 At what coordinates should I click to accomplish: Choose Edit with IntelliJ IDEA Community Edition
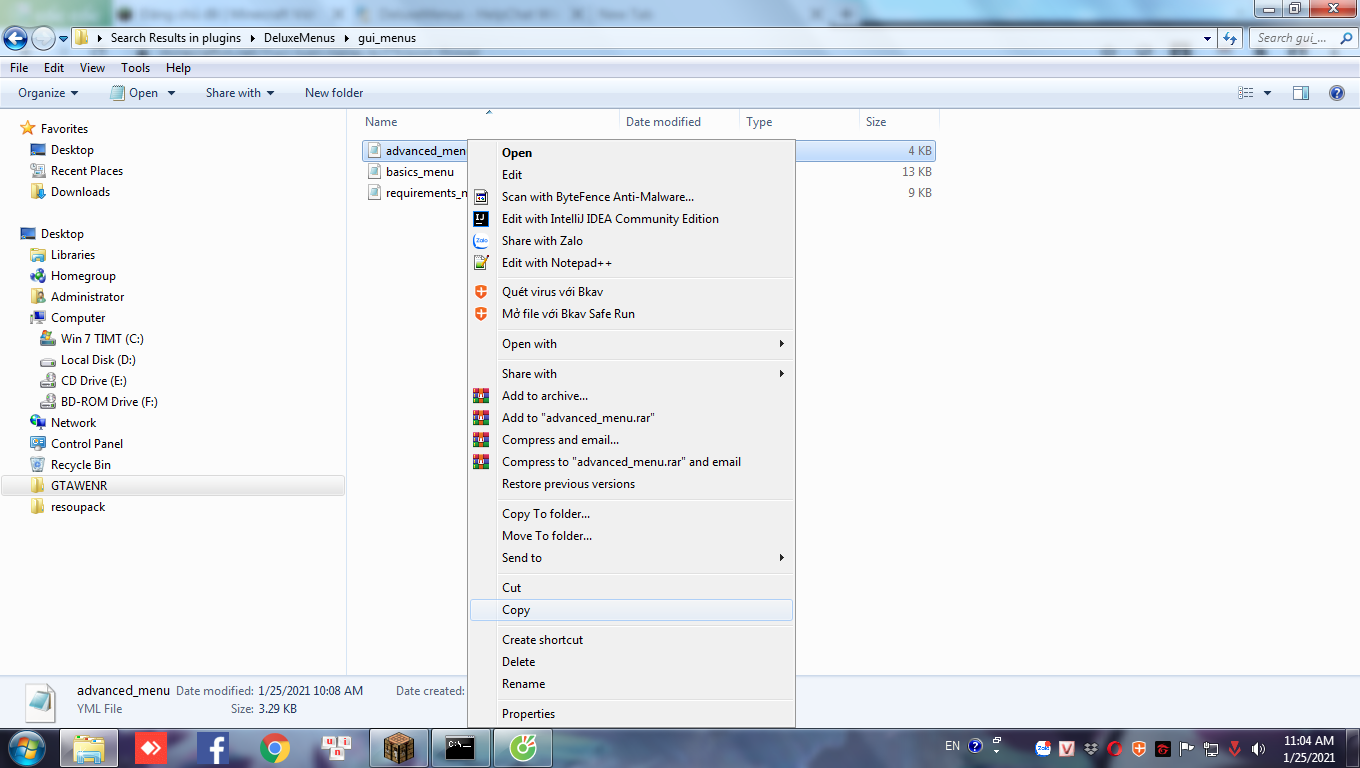631,219
